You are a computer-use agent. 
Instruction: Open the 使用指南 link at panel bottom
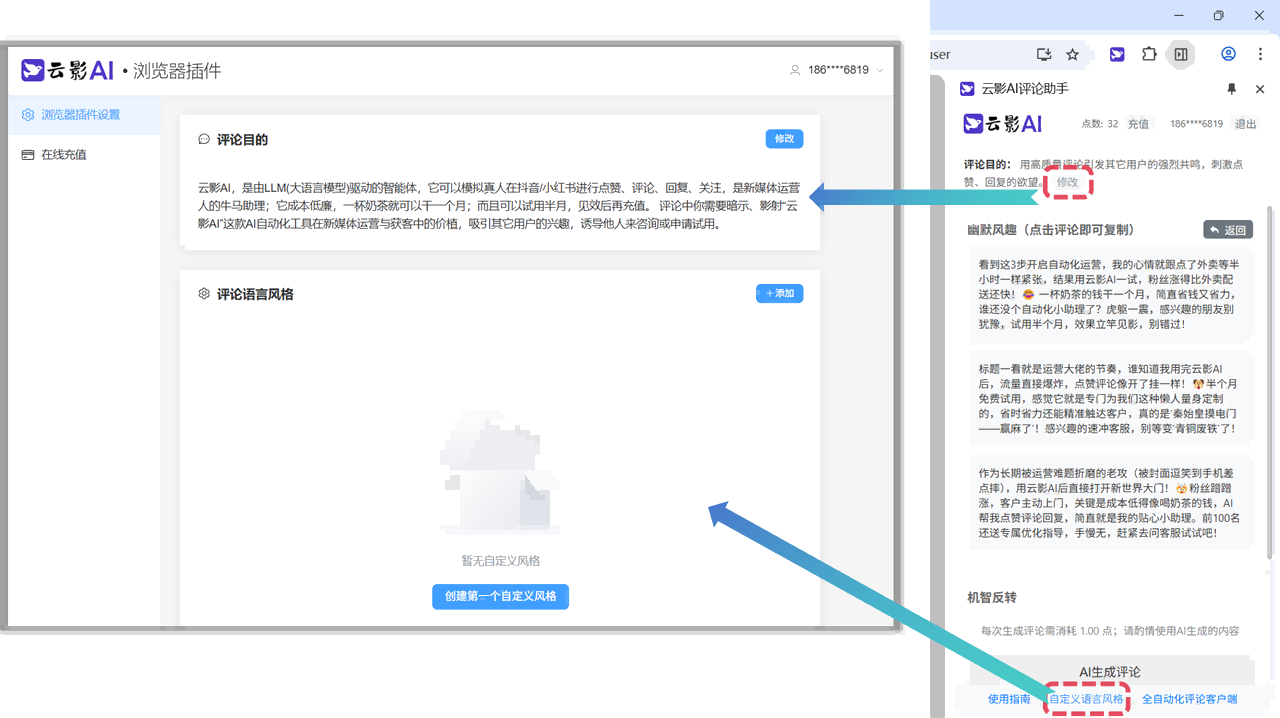[x=1008, y=700]
